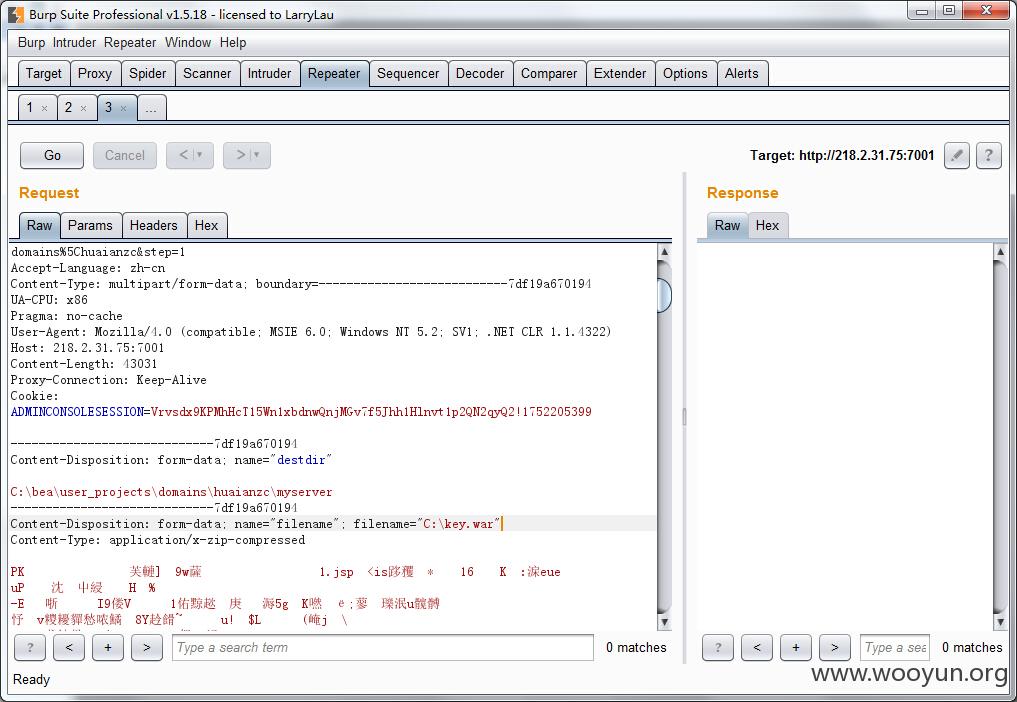This screenshot has width=1017, height=702.
Task: Select Repeater sub-tab 3
Action: click(109, 108)
